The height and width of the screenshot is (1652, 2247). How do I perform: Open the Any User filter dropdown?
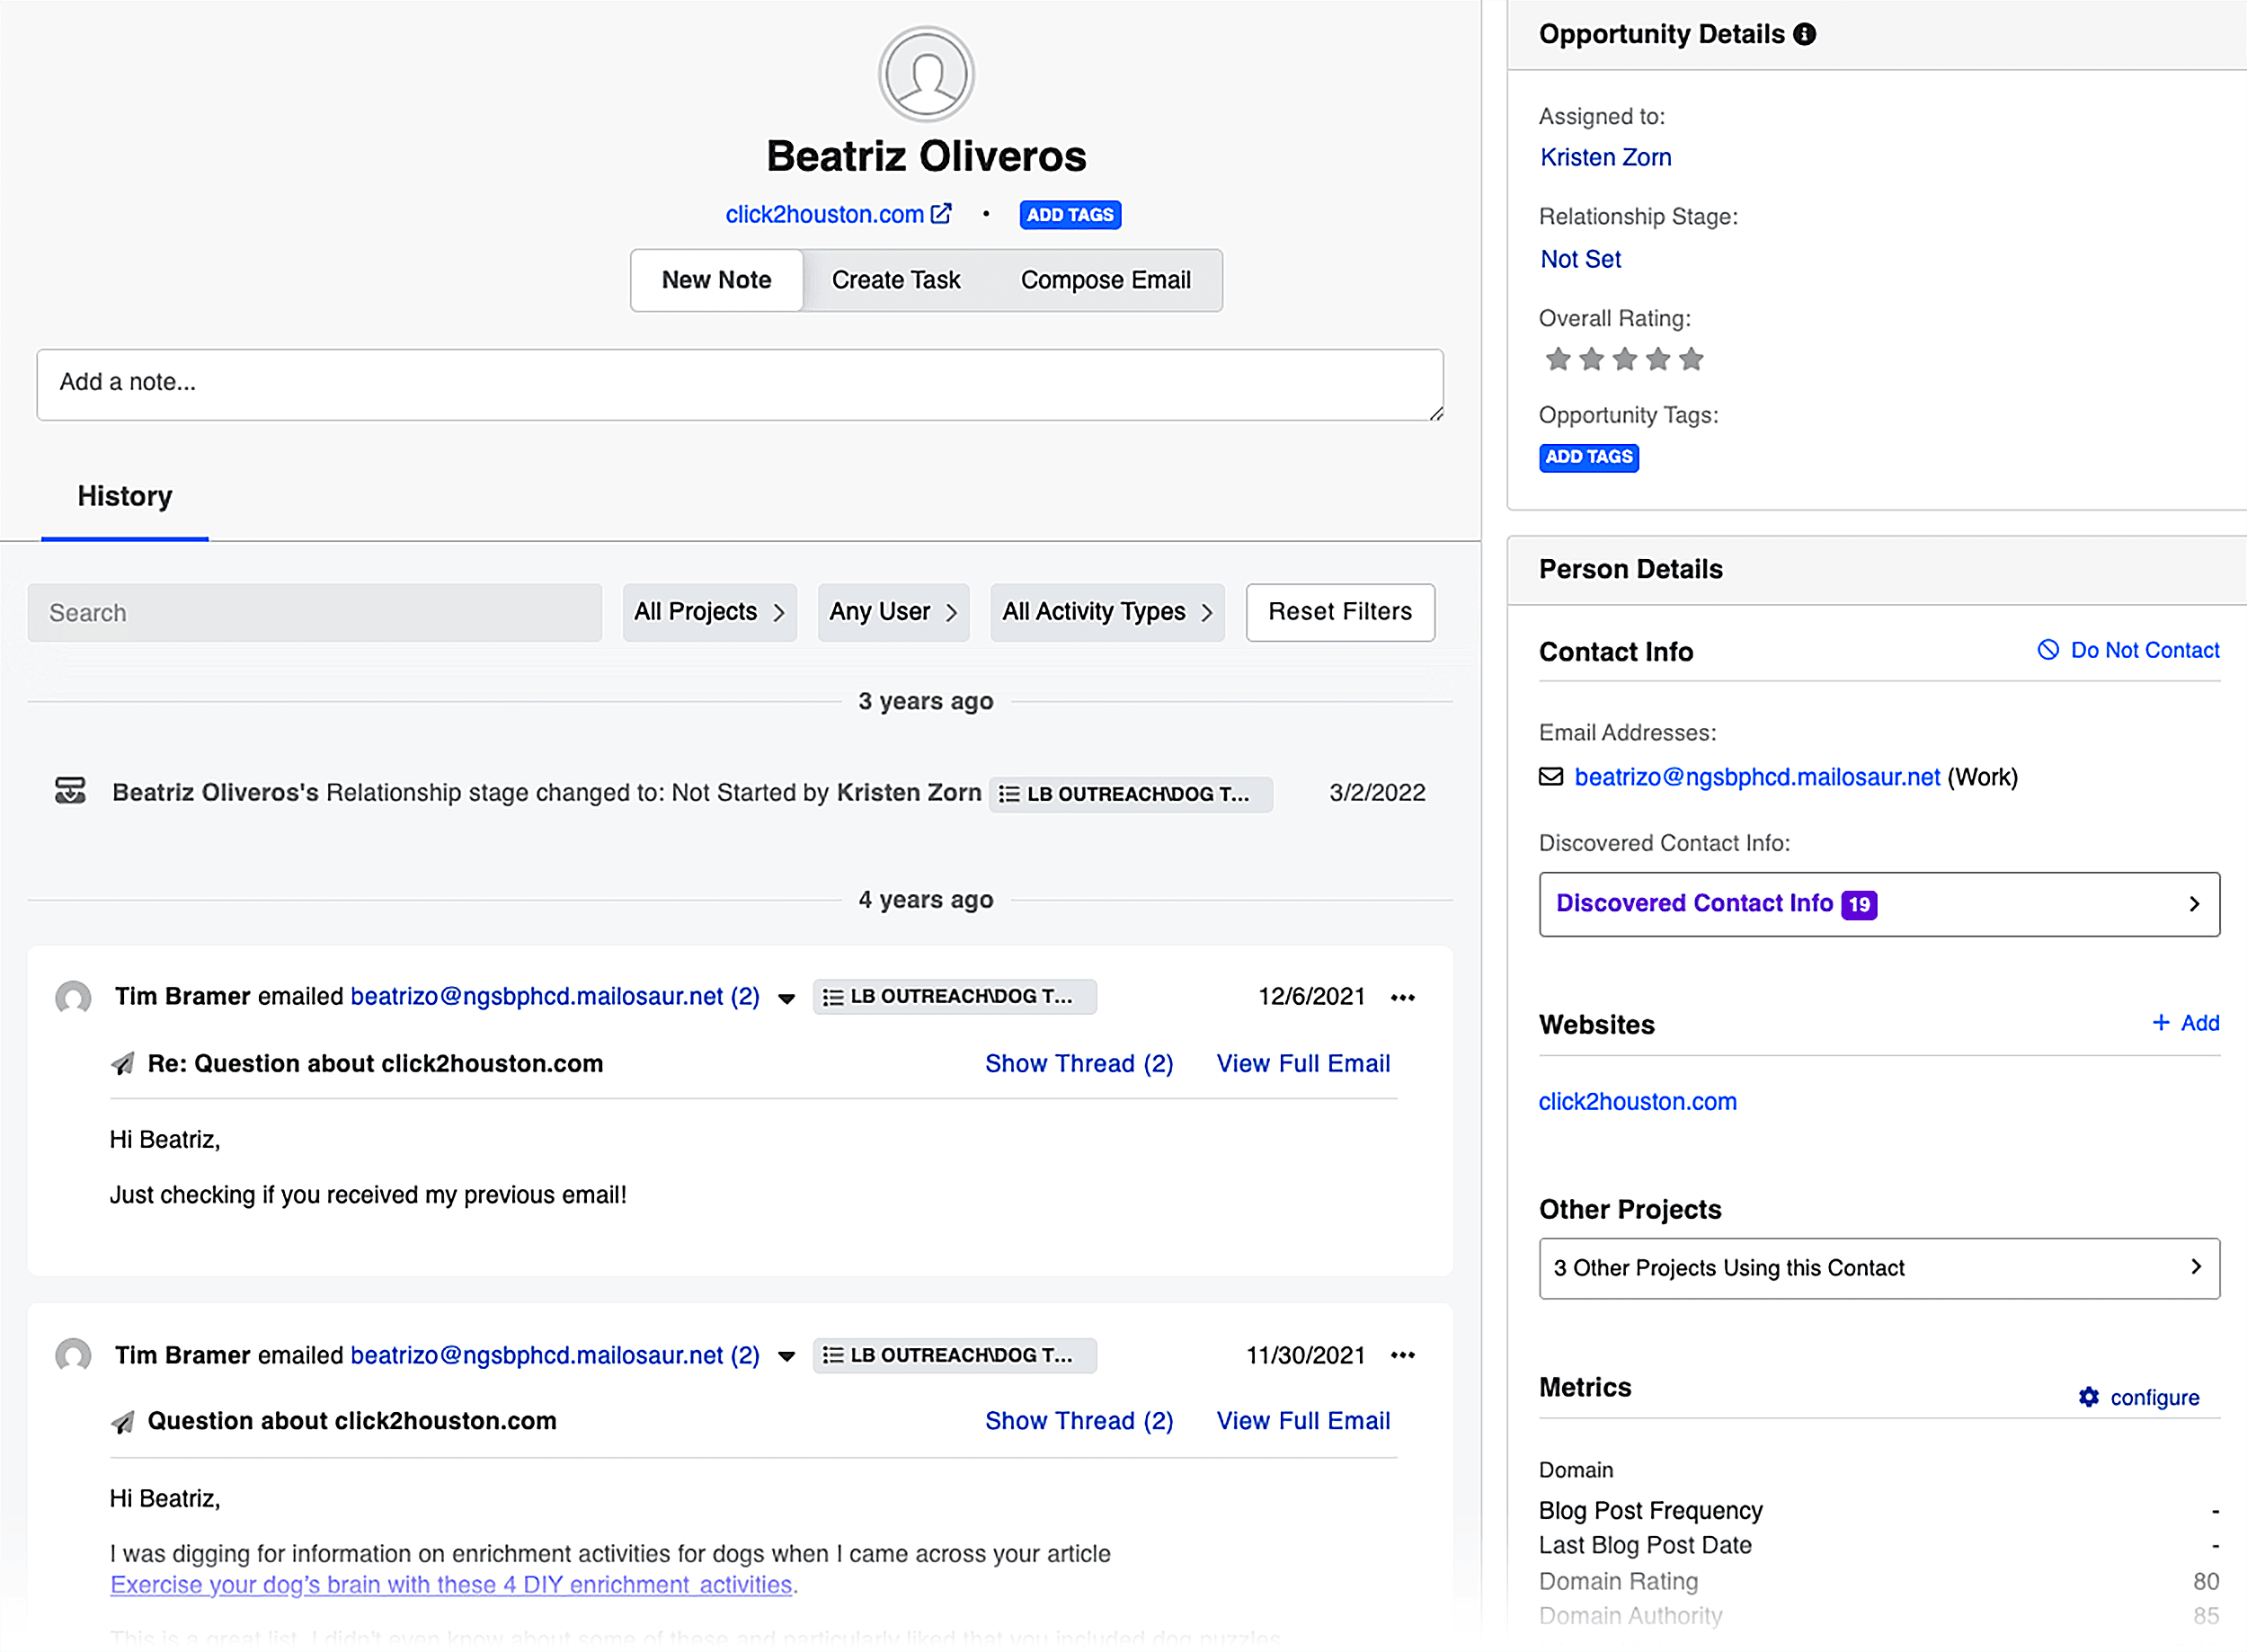click(892, 612)
